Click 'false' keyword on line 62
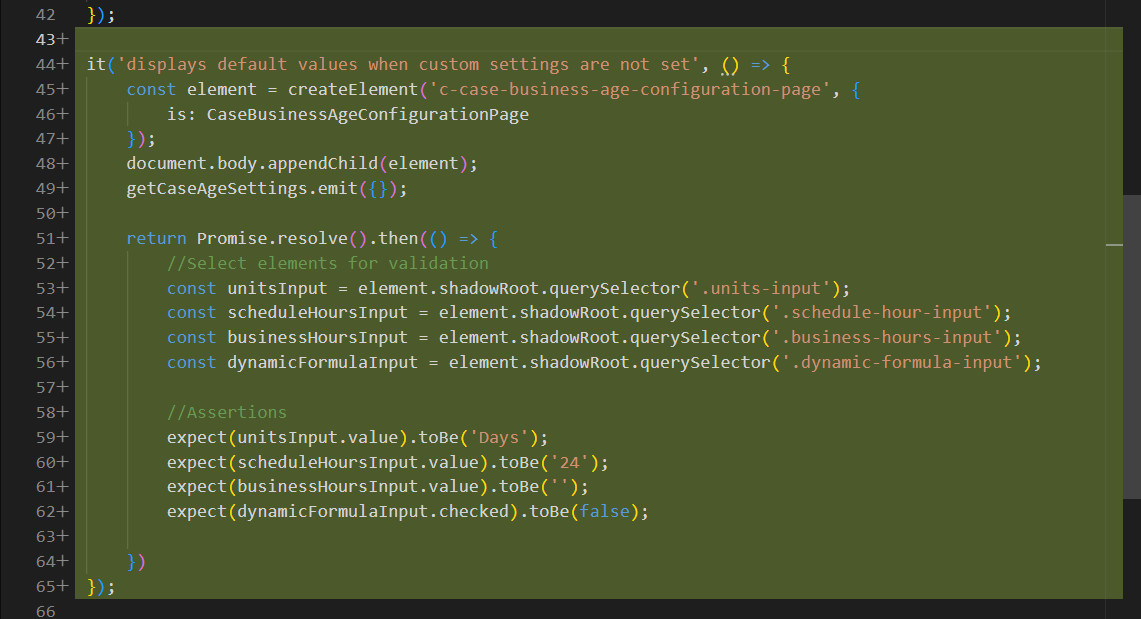The image size is (1141, 619). pos(604,512)
